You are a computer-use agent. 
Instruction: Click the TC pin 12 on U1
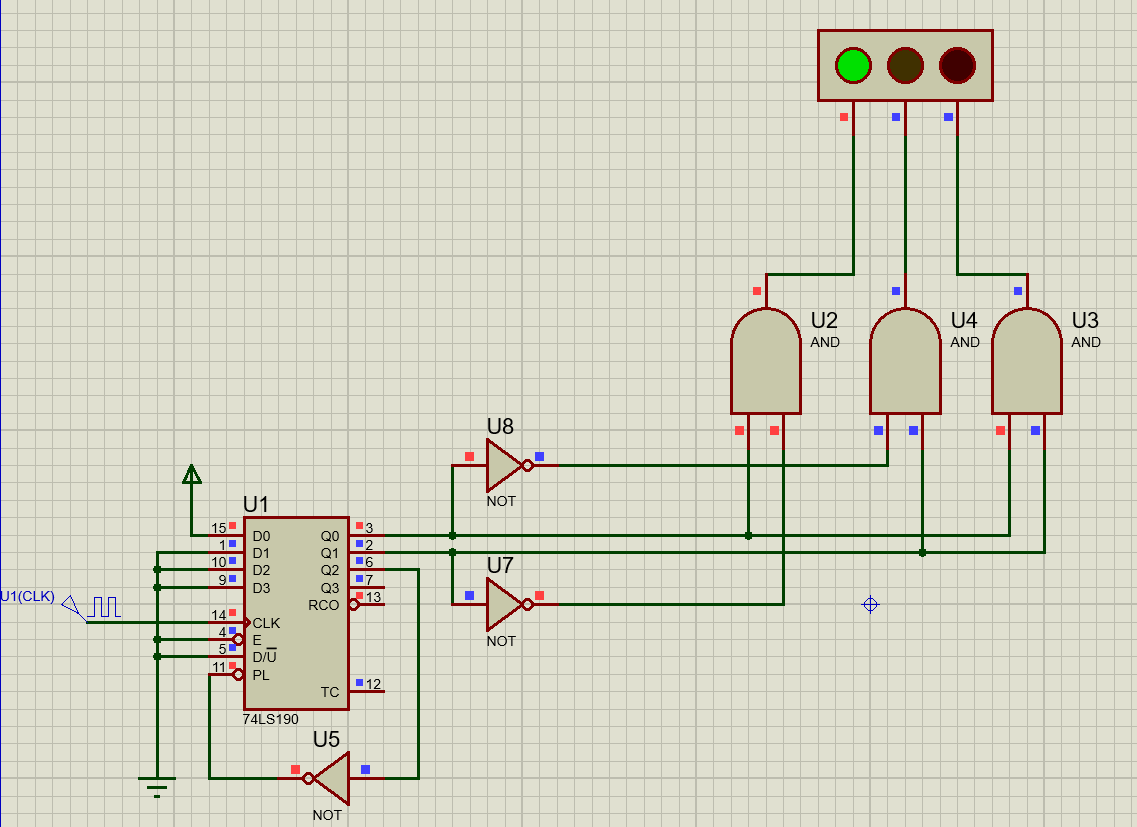368,691
